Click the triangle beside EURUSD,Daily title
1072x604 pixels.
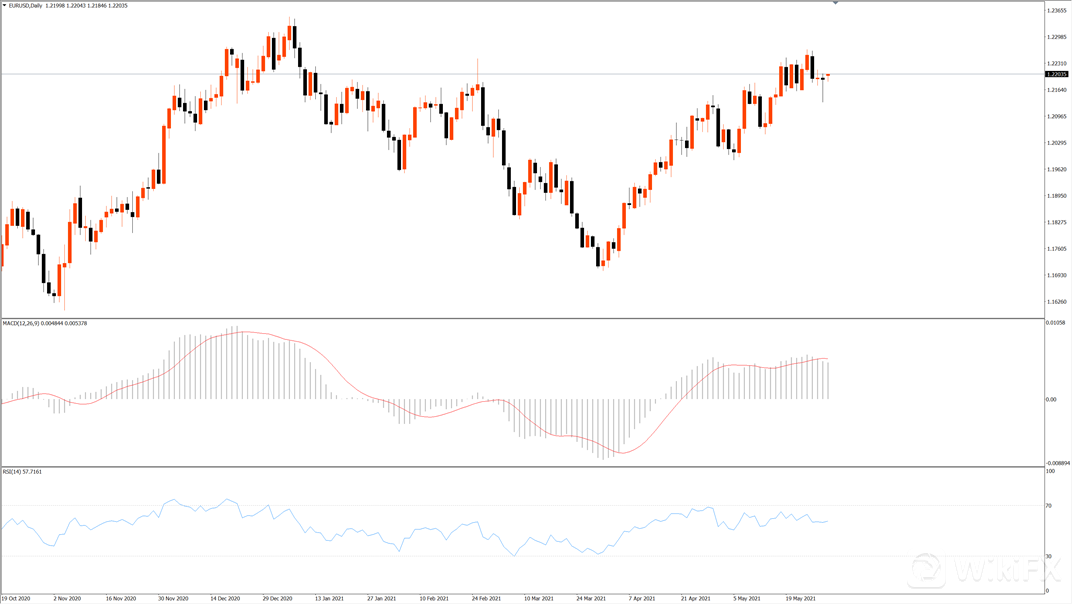point(4,6)
